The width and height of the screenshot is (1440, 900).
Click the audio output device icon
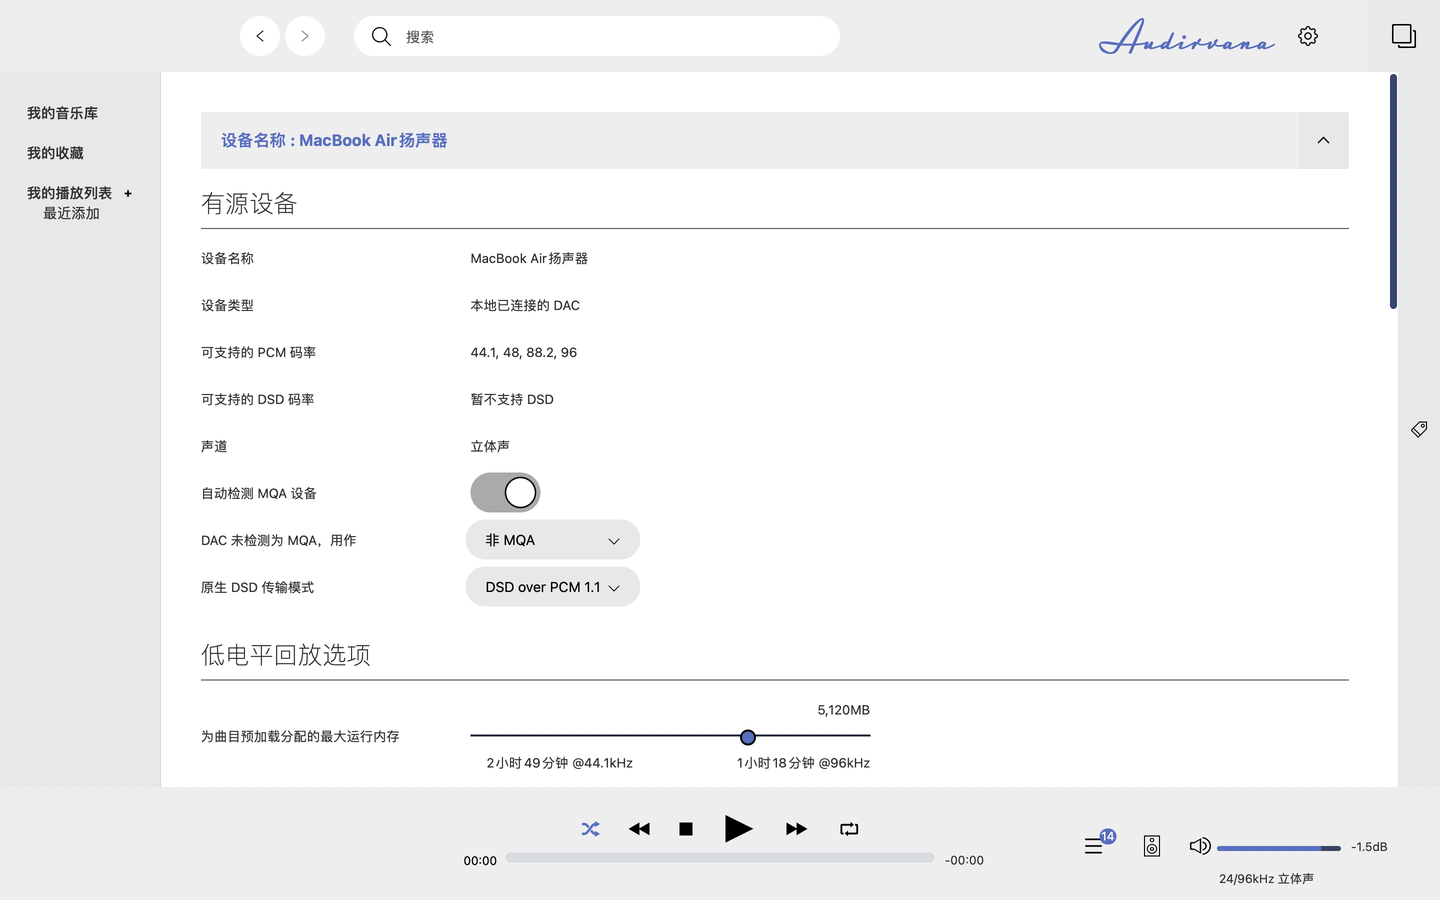[1151, 845]
